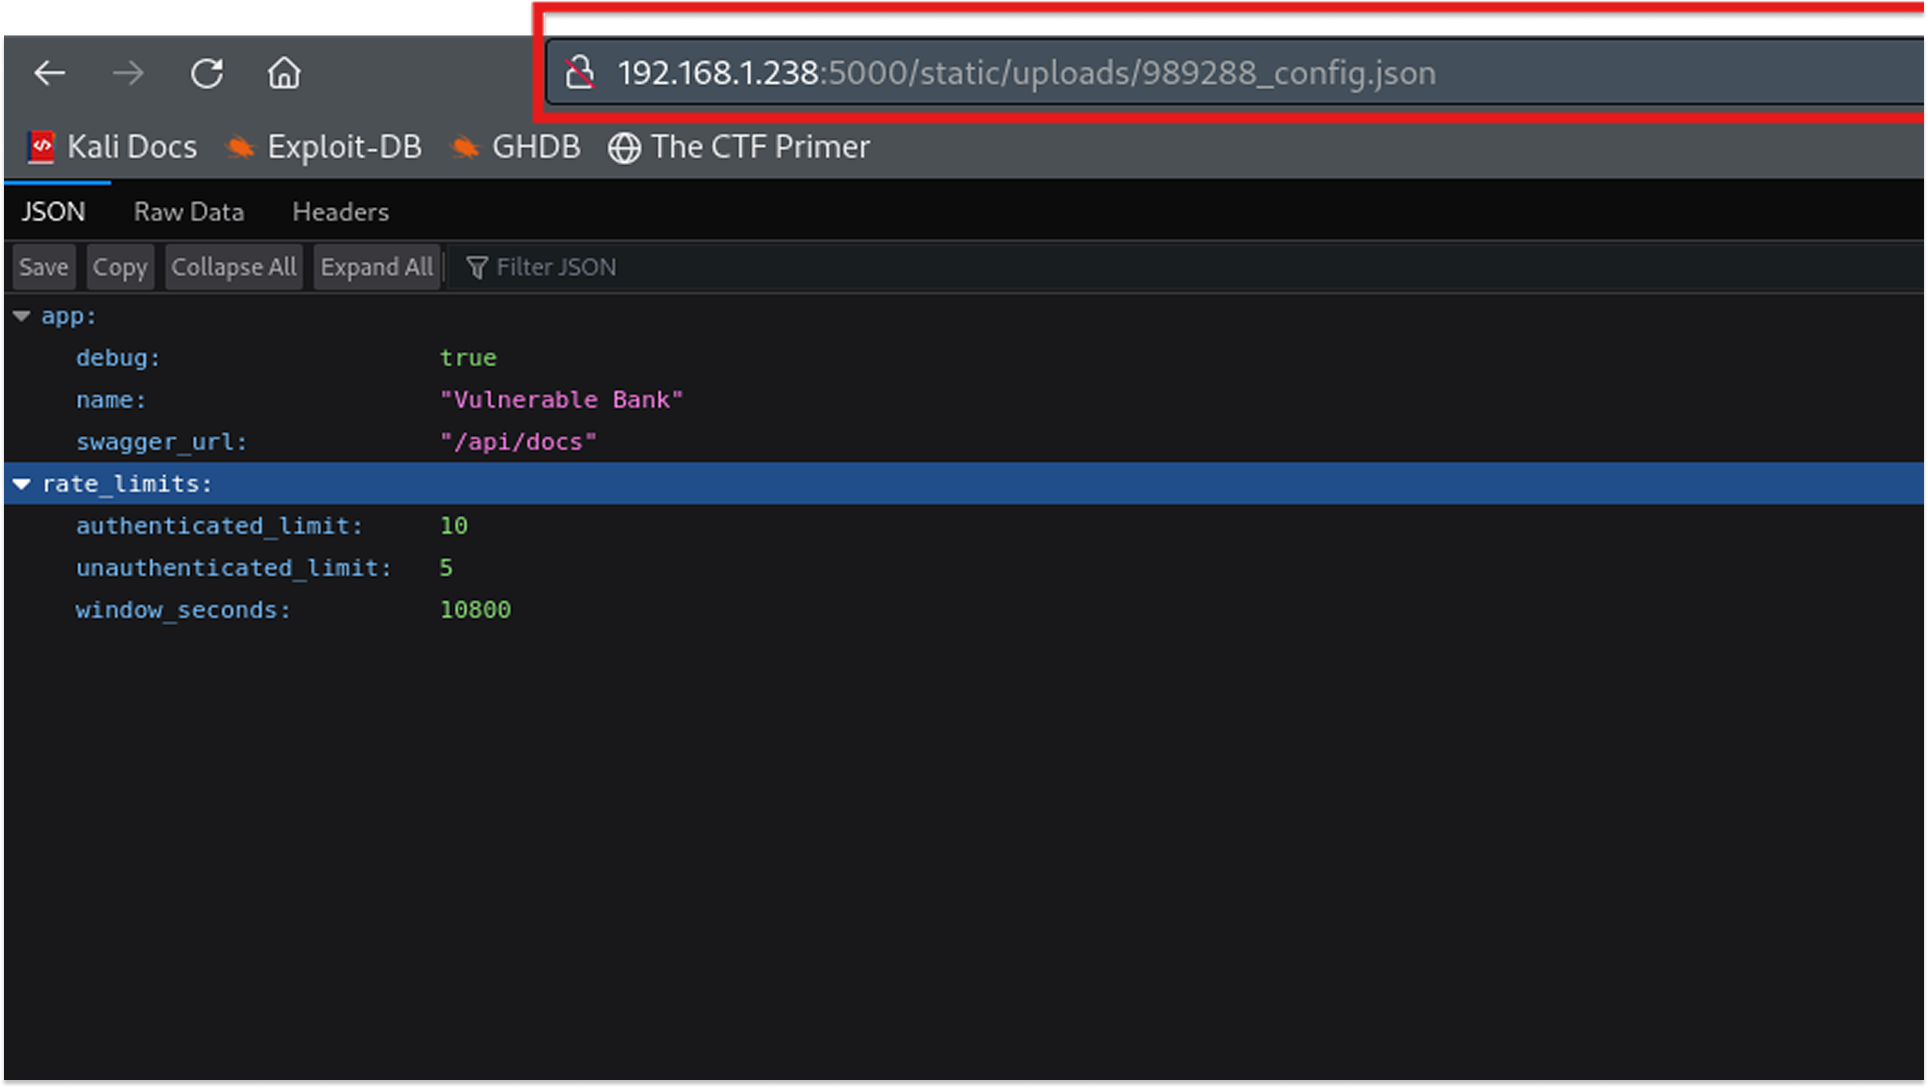The image size is (1928, 1088).
Task: Open the browser home page icon
Action: tap(283, 73)
